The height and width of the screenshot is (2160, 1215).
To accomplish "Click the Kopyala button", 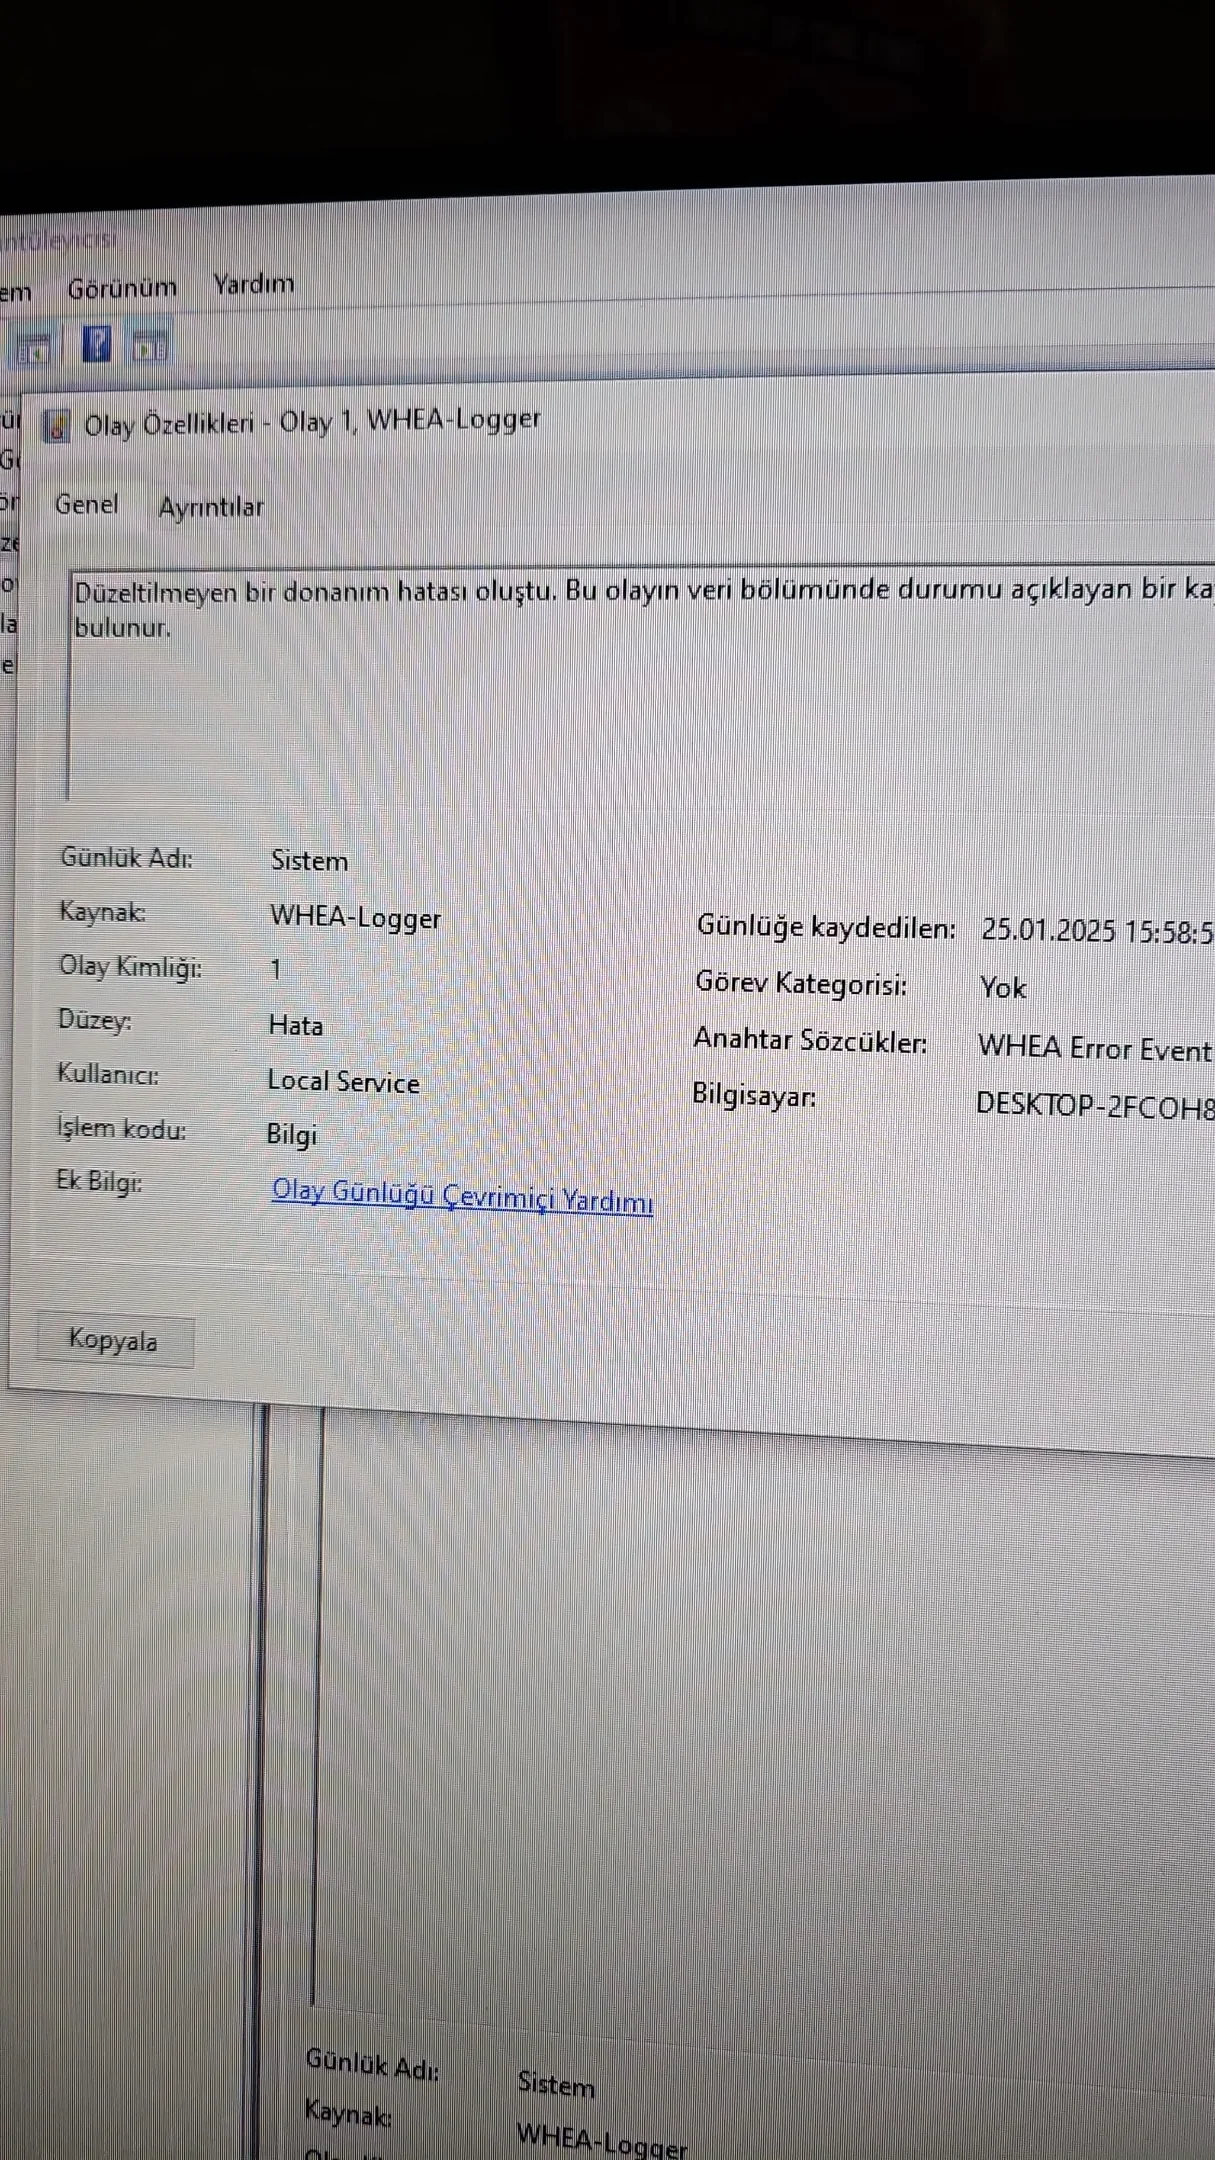I will pos(114,1340).
